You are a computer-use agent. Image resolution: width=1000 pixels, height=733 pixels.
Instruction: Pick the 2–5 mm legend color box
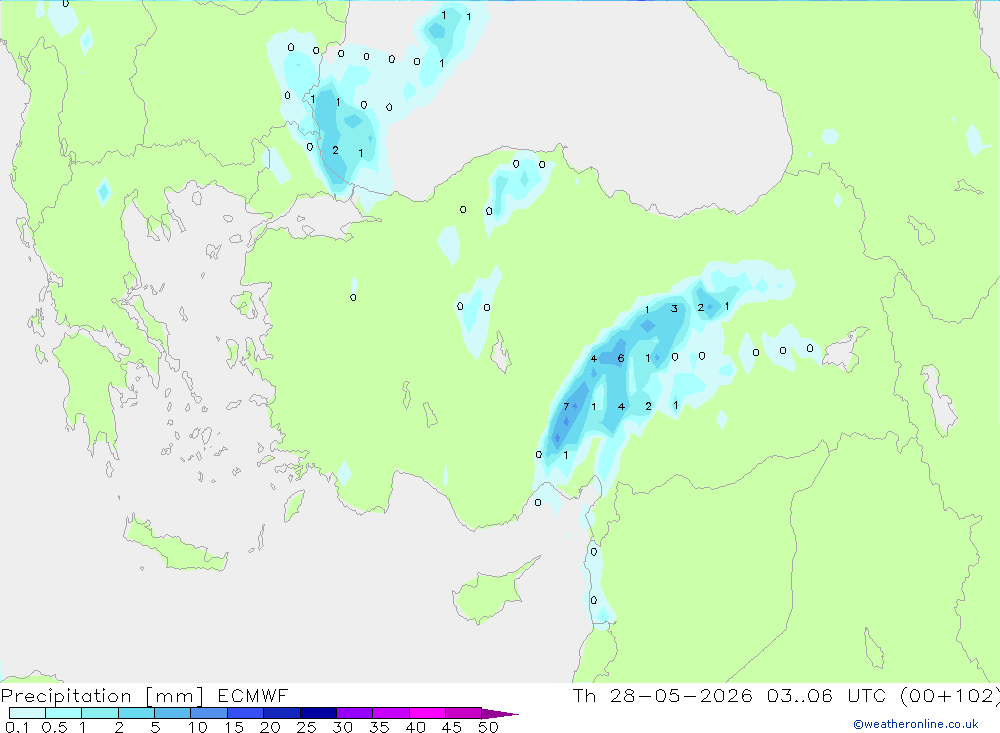(x=136, y=713)
